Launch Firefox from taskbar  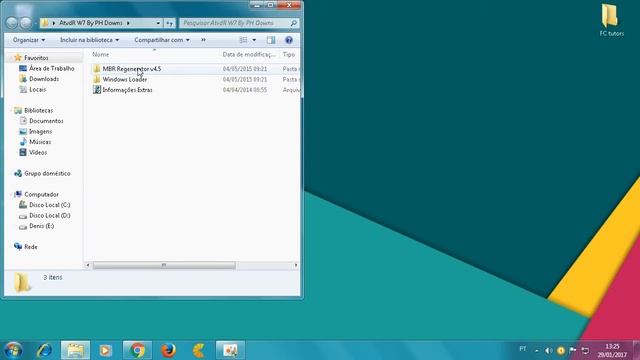coord(168,350)
